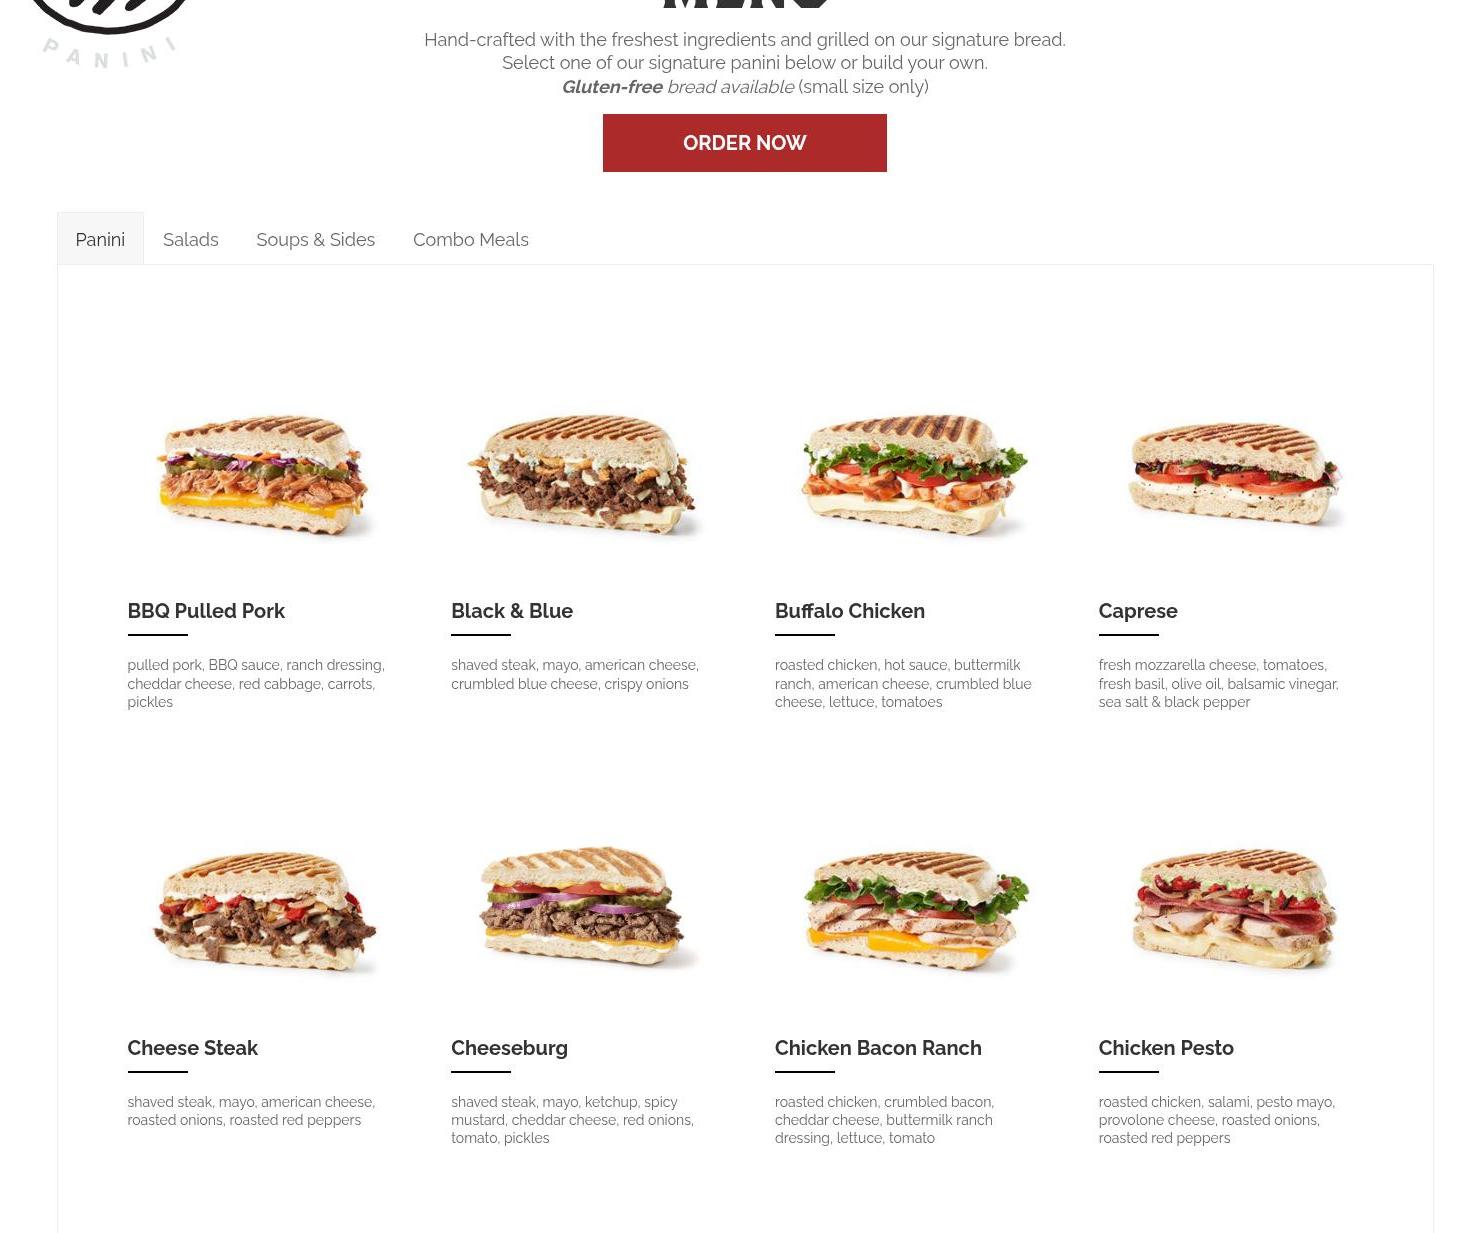1470x1233 pixels.
Task: Click the BBQ Pulled Pork sandwich image
Action: point(263,476)
